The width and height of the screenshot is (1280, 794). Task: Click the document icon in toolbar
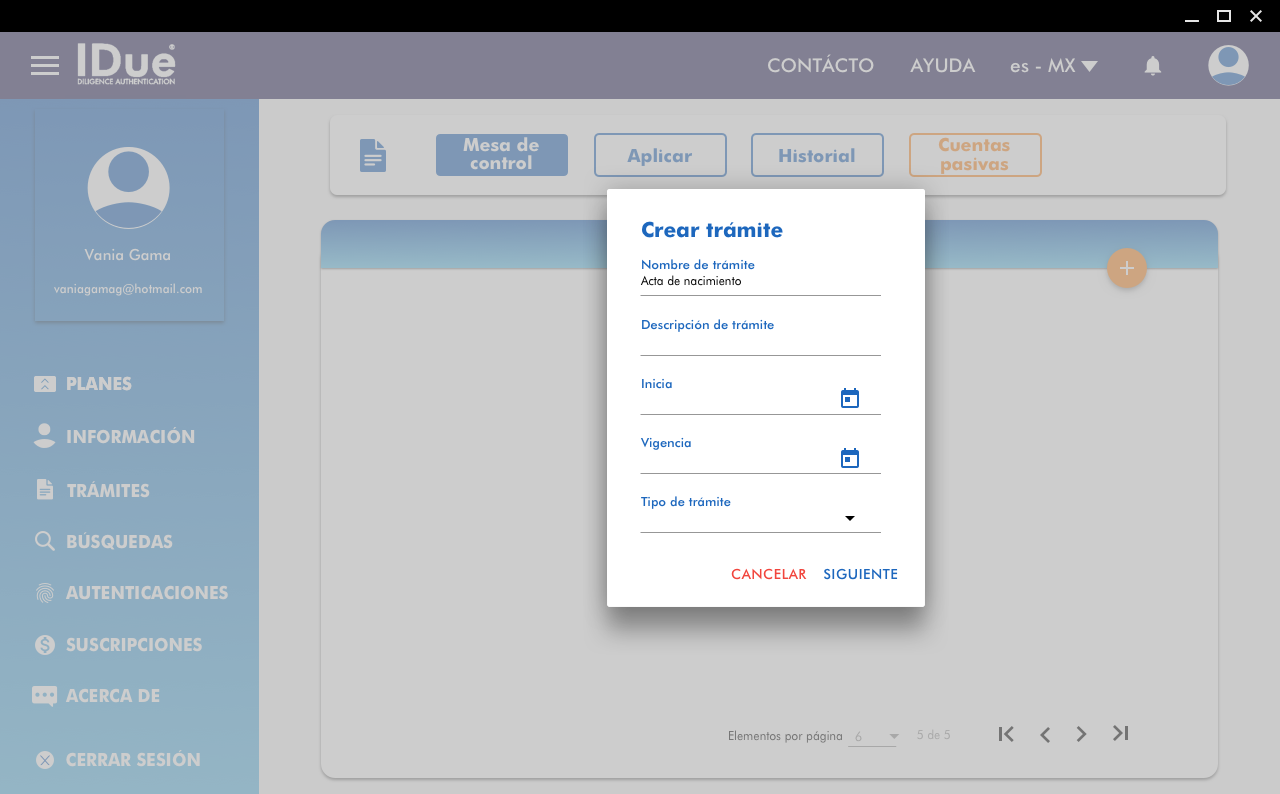[373, 155]
